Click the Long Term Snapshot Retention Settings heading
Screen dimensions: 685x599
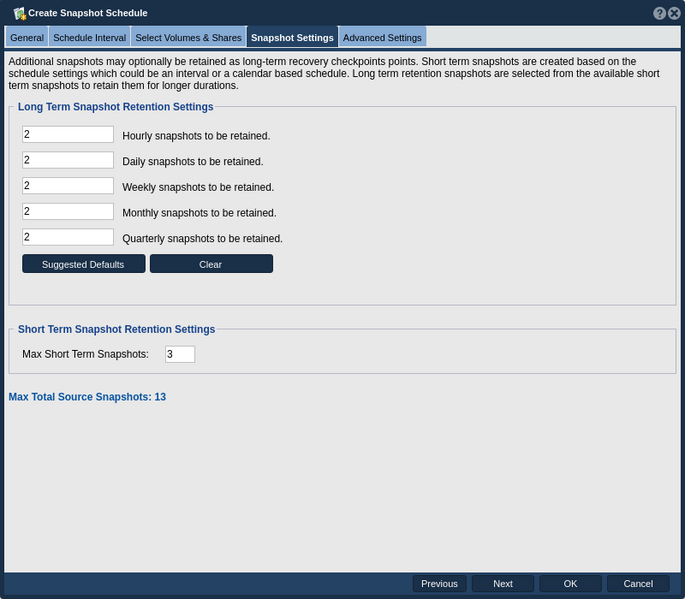click(115, 107)
